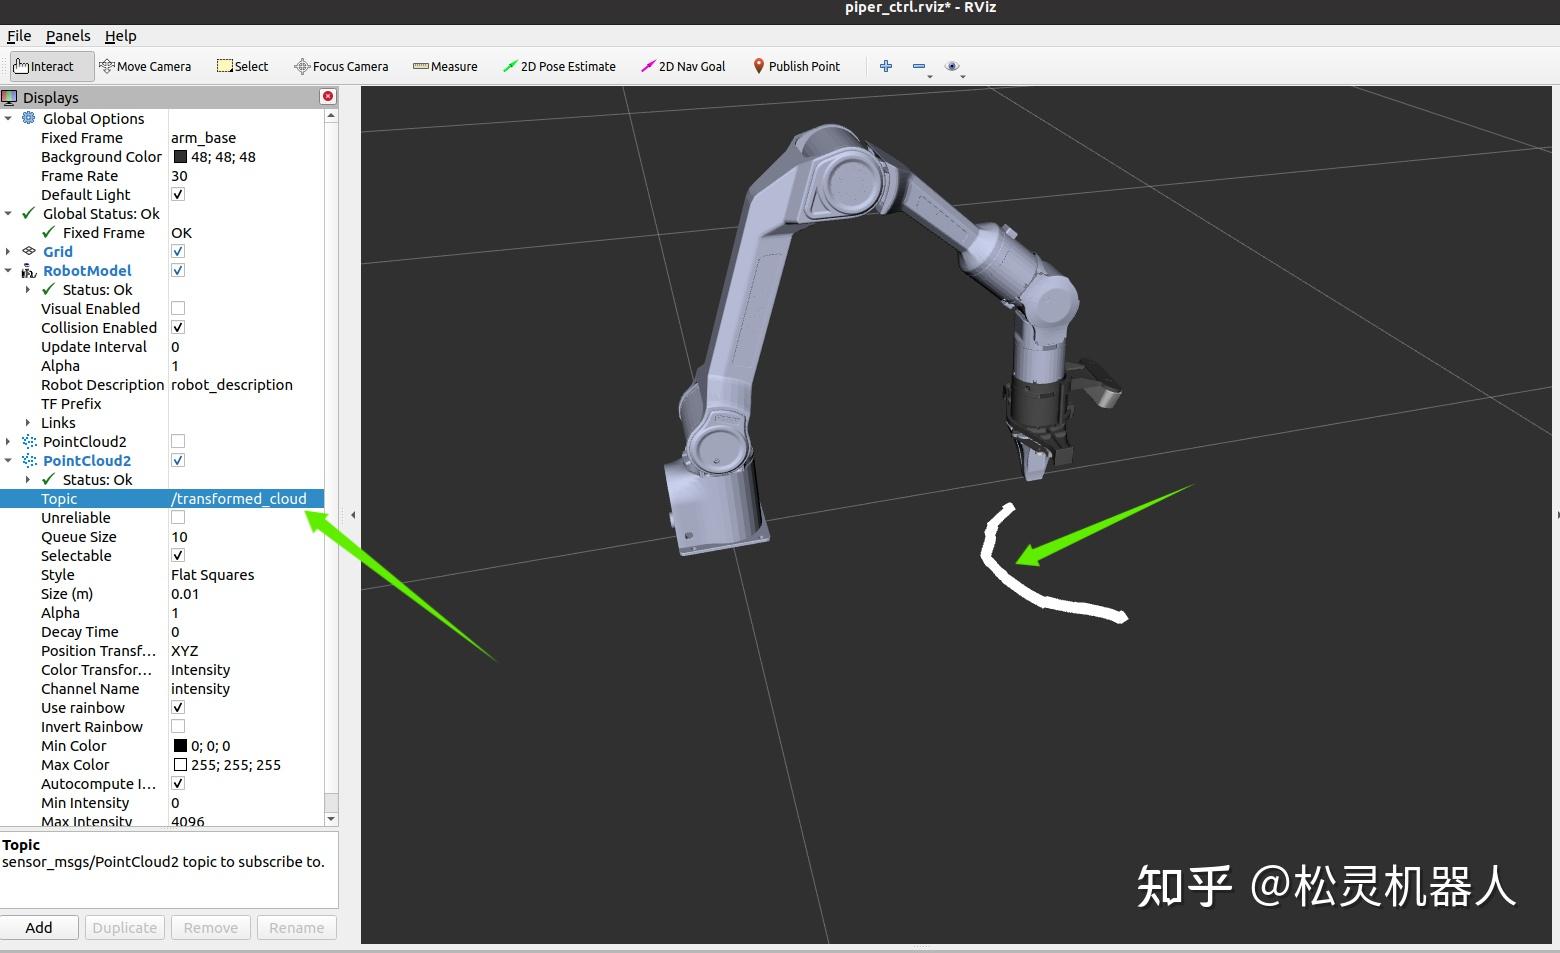Toggle the Autocompute Intensity checkbox
The image size is (1560, 953).
click(178, 783)
